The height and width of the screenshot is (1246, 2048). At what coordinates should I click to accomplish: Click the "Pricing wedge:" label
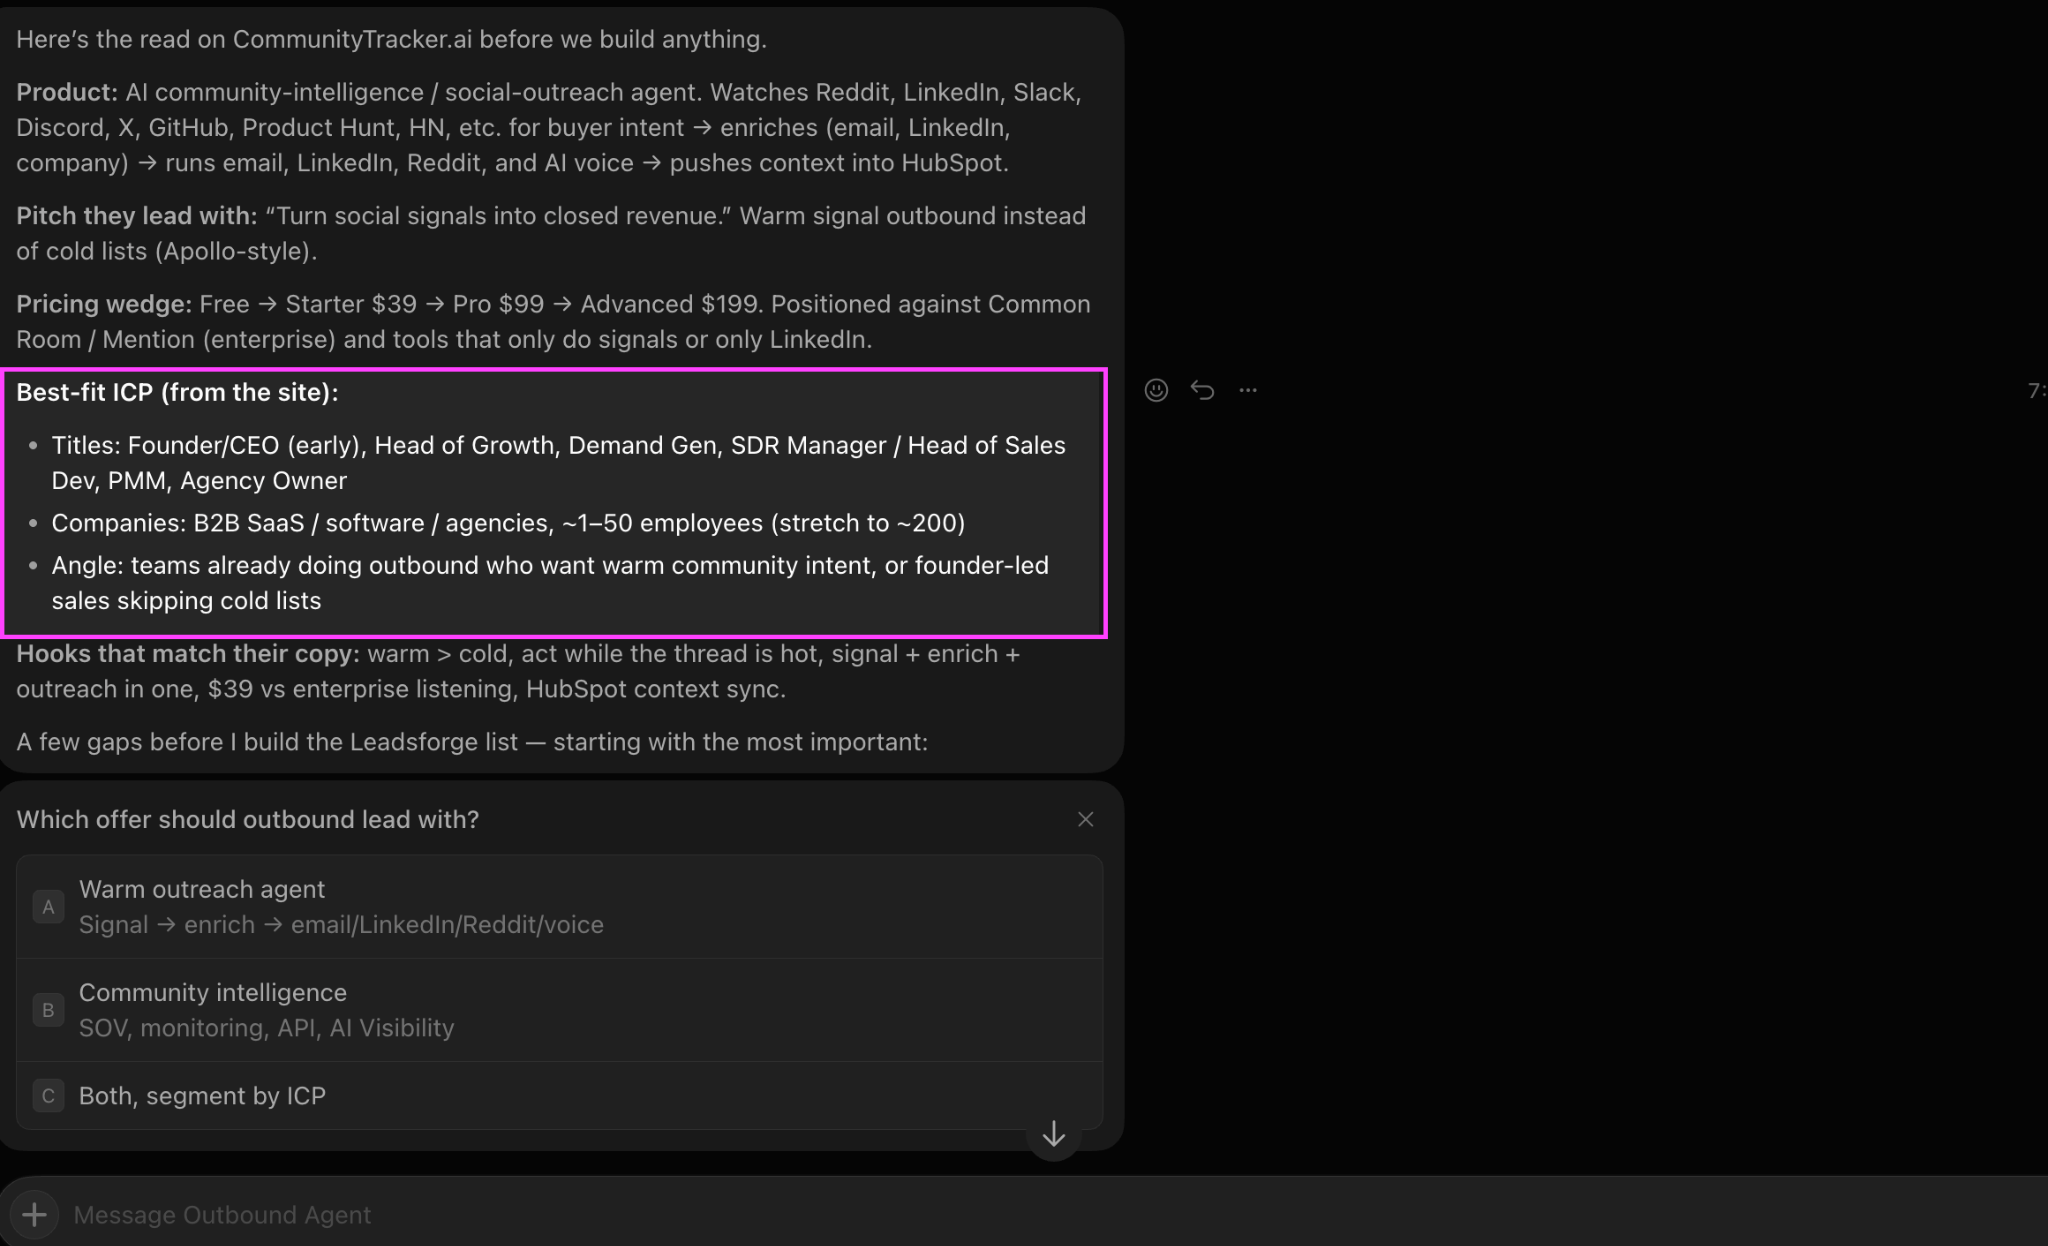[104, 304]
